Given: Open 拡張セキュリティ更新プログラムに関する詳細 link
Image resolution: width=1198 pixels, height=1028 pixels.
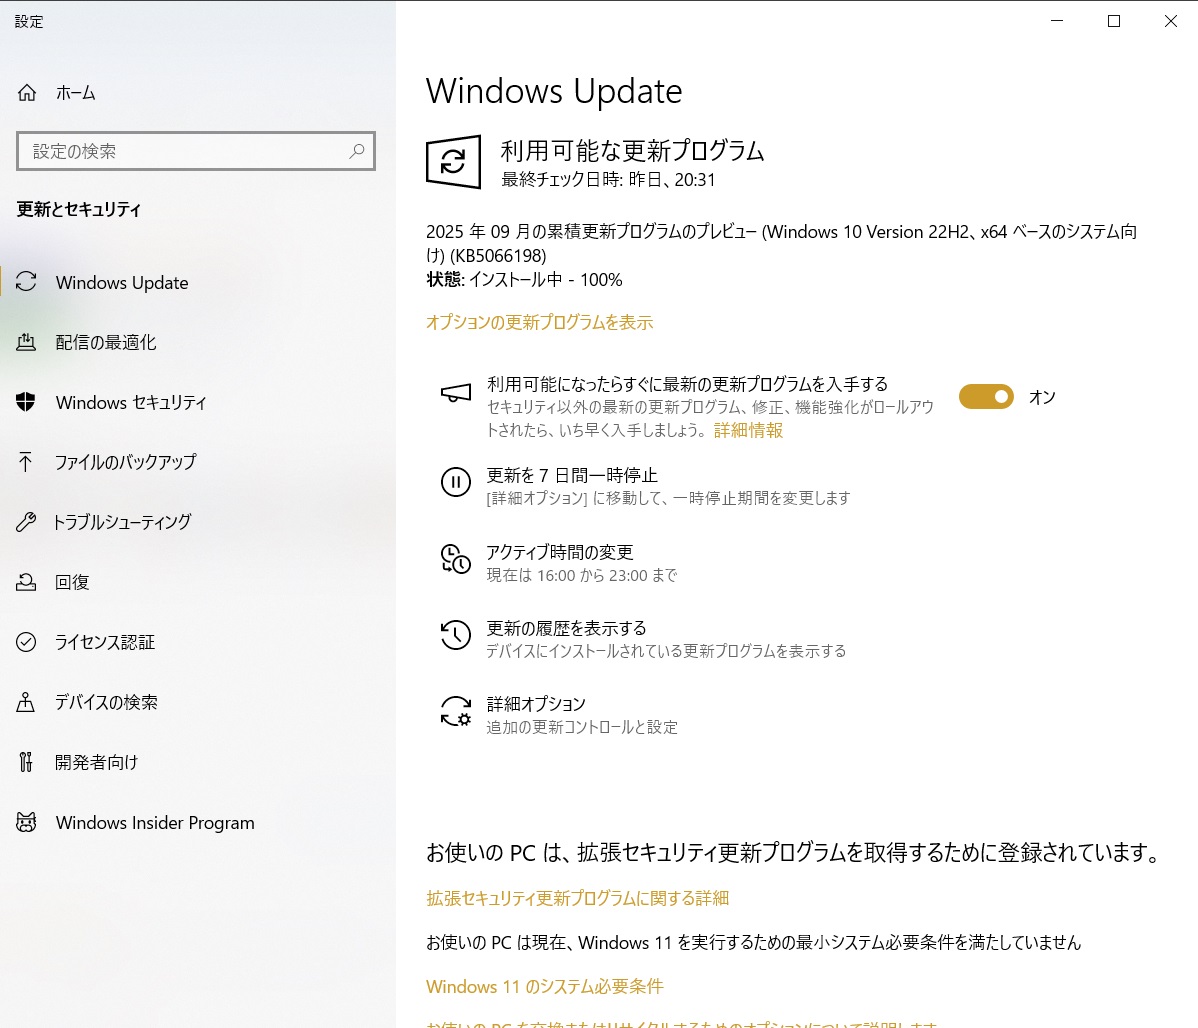Looking at the screenshot, I should click(578, 898).
